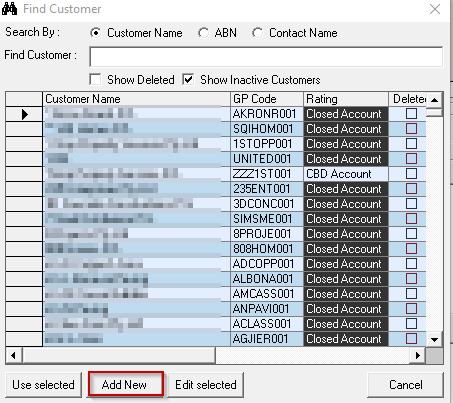
Task: Select the Contact Name radio button
Action: pyautogui.click(x=257, y=33)
